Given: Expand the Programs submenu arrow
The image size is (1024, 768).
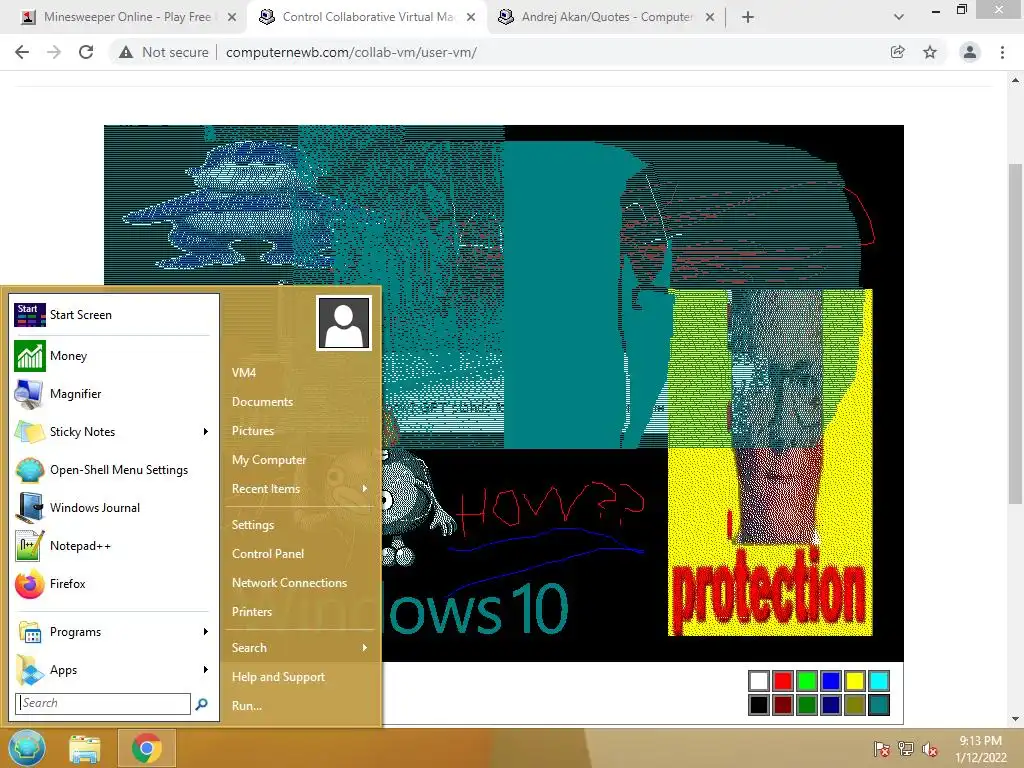Looking at the screenshot, I should click(x=206, y=632).
